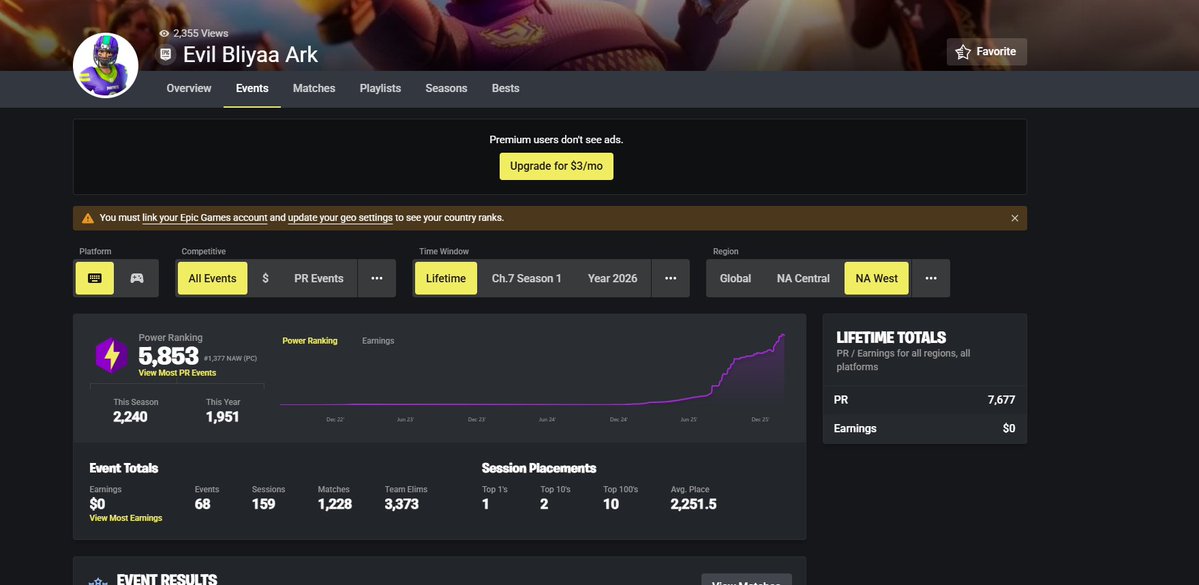Click This Year value 1,951
The width and height of the screenshot is (1199, 585).
(223, 417)
